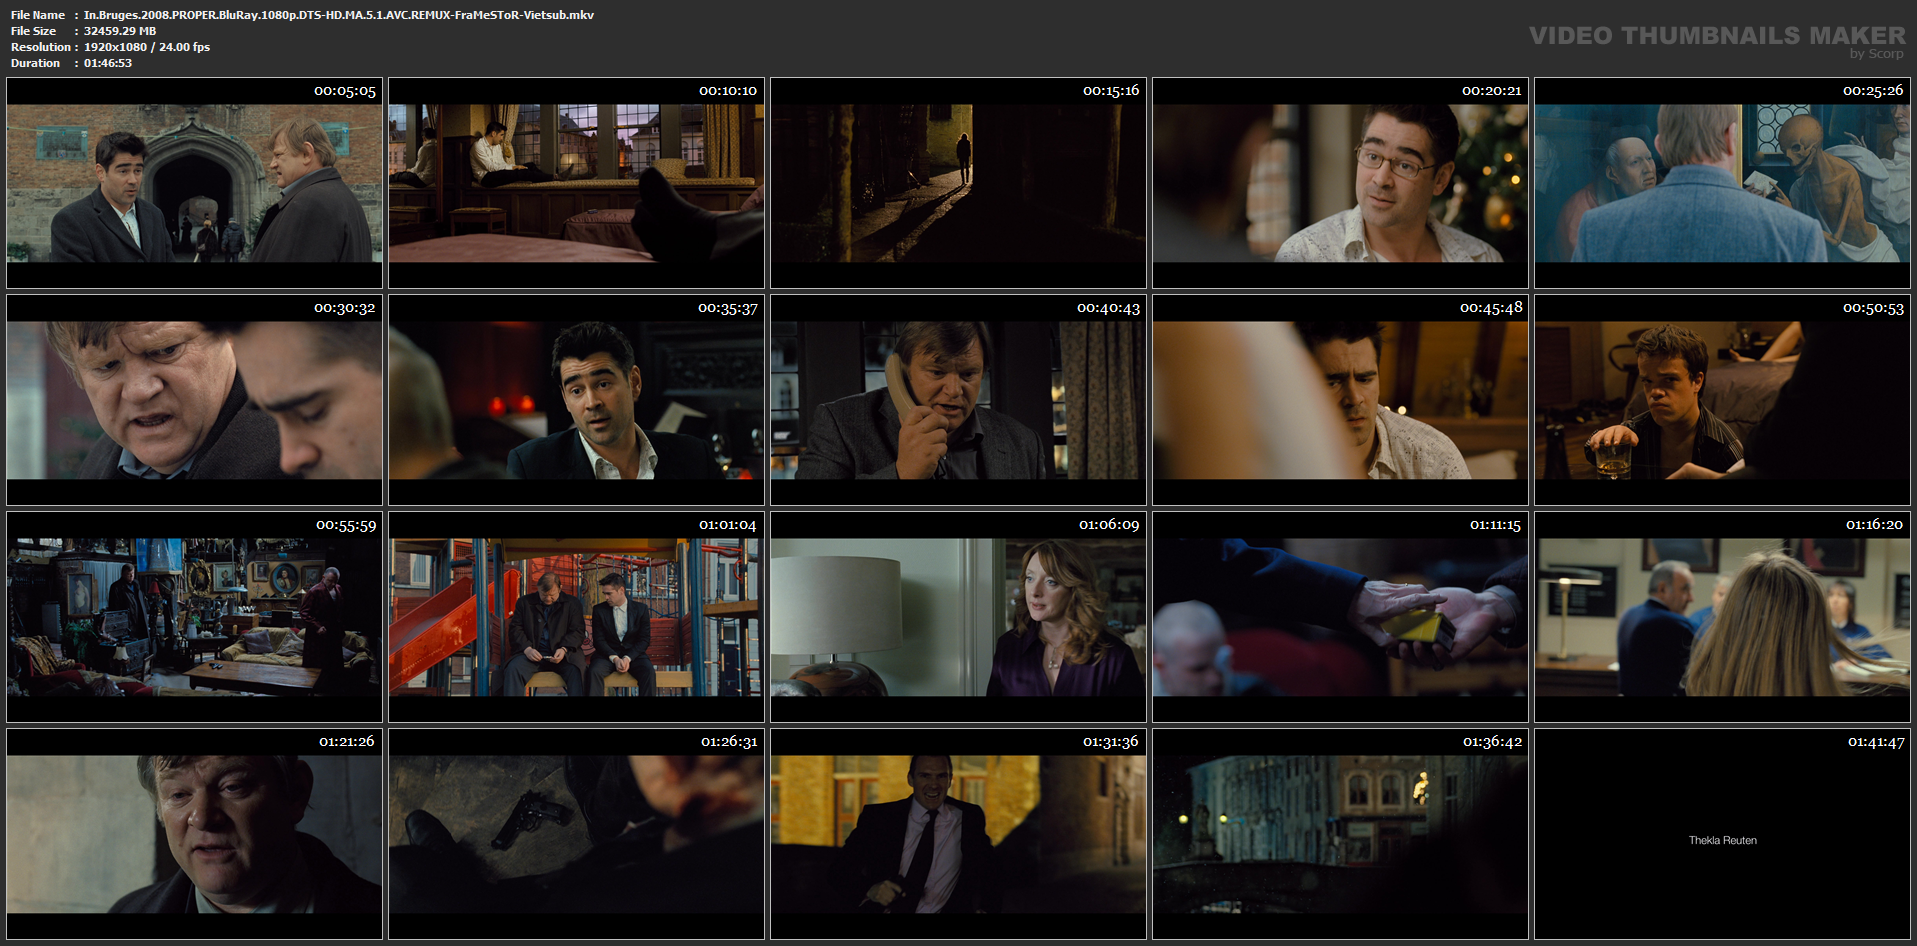Open the revolver on ground frame at 01:26:31
Screen dimensions: 1917x946
click(576, 834)
